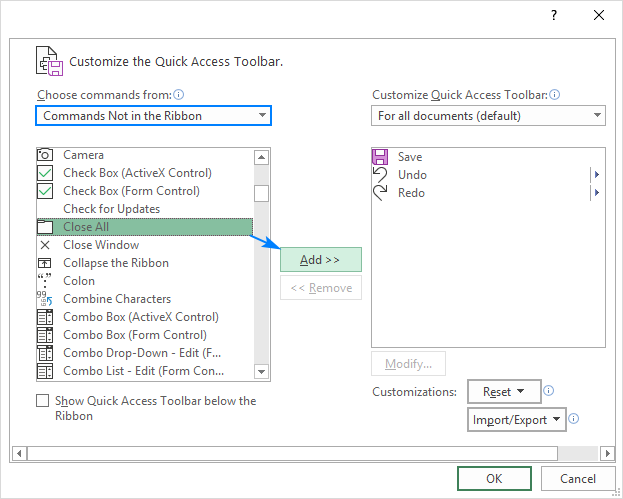Enable Show Quick Access Toolbar below the Ribbon
The height and width of the screenshot is (499, 623).
(x=42, y=401)
